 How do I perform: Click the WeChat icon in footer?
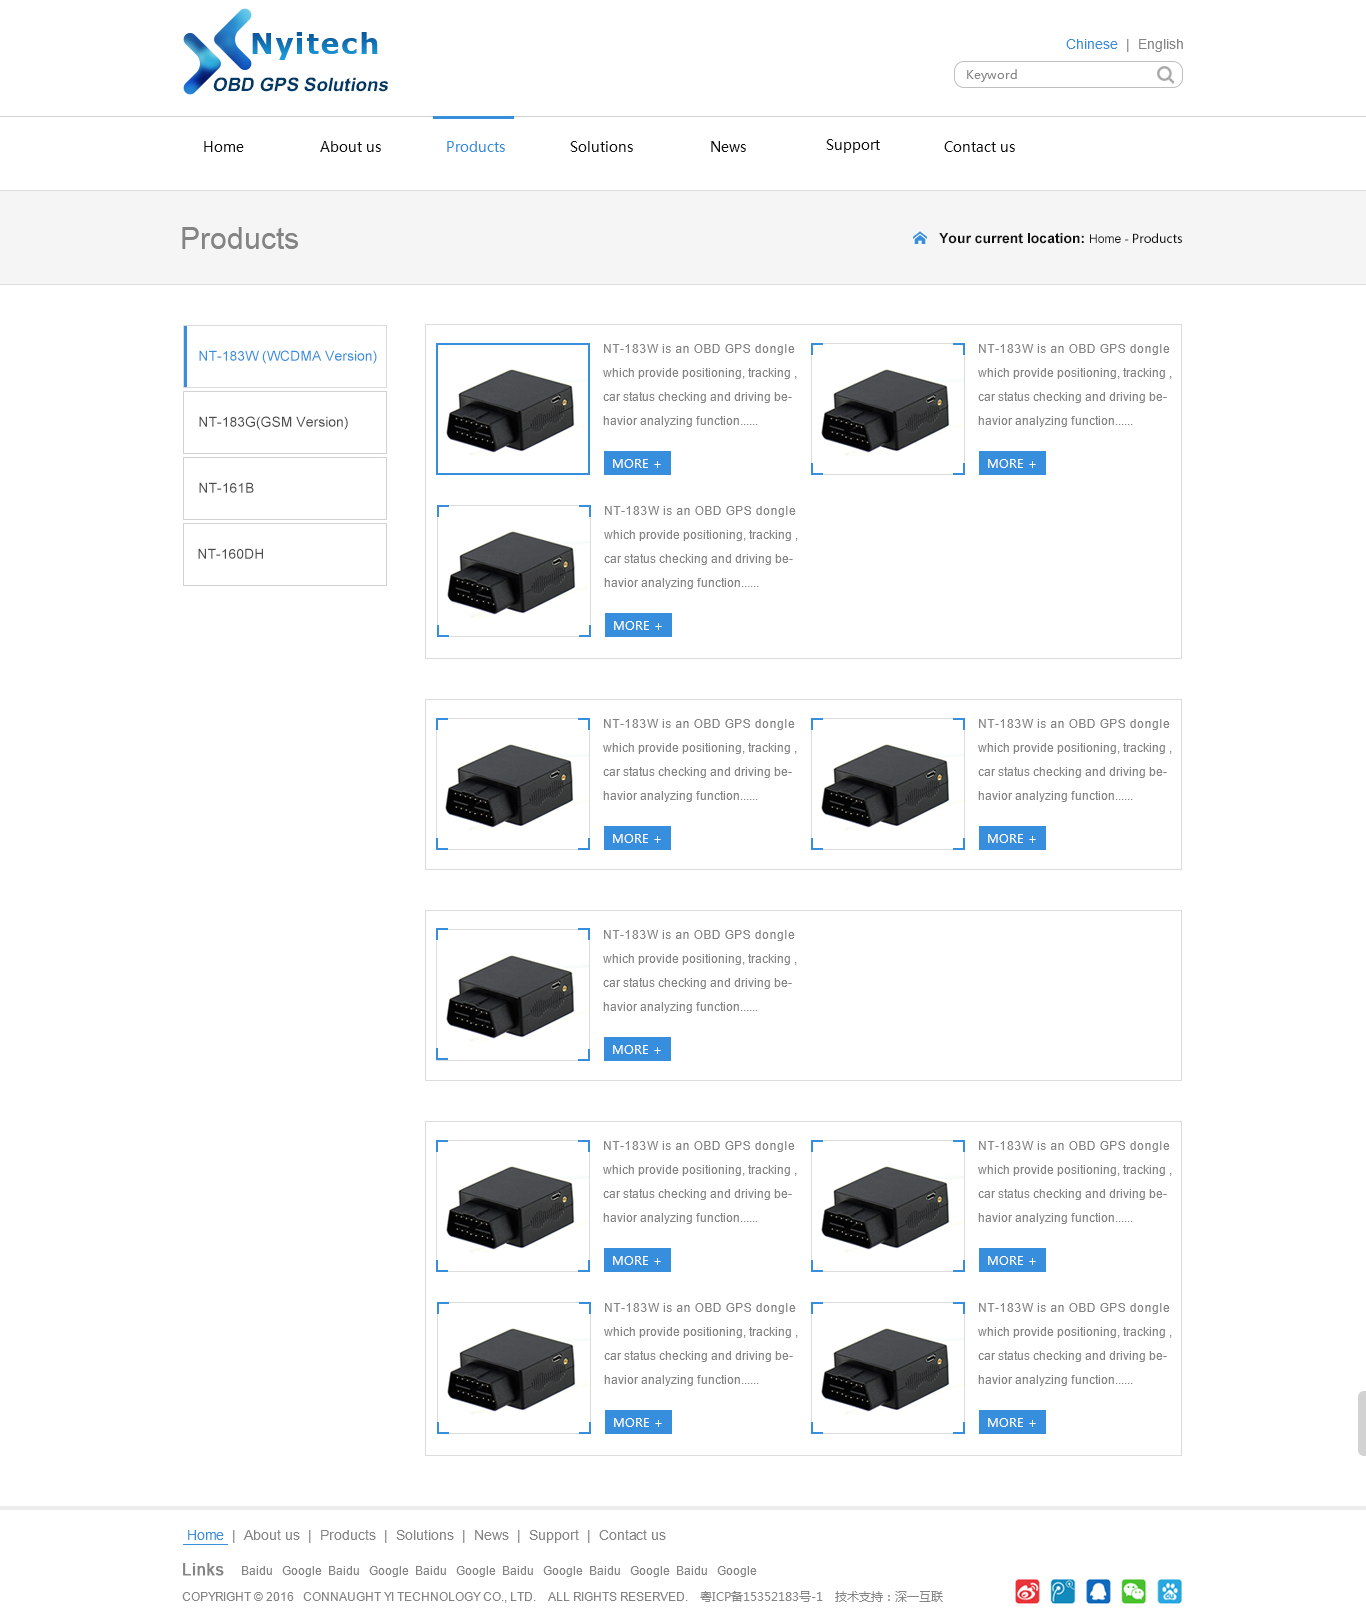click(x=1133, y=1591)
